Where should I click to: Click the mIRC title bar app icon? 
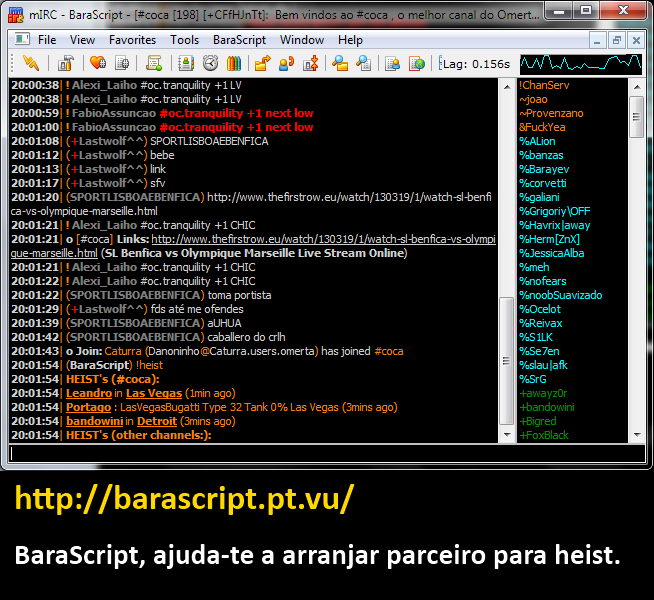(16, 15)
